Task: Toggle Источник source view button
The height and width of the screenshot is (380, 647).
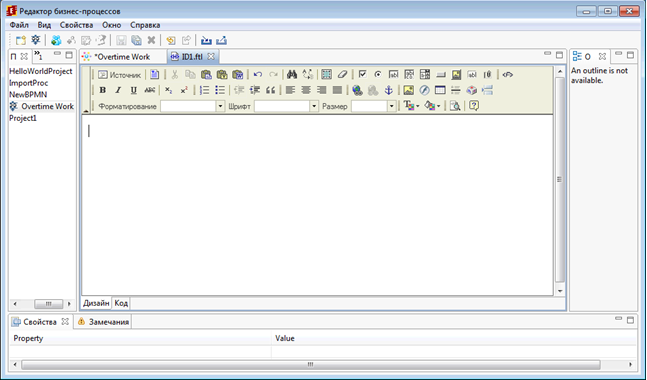Action: tap(120, 75)
